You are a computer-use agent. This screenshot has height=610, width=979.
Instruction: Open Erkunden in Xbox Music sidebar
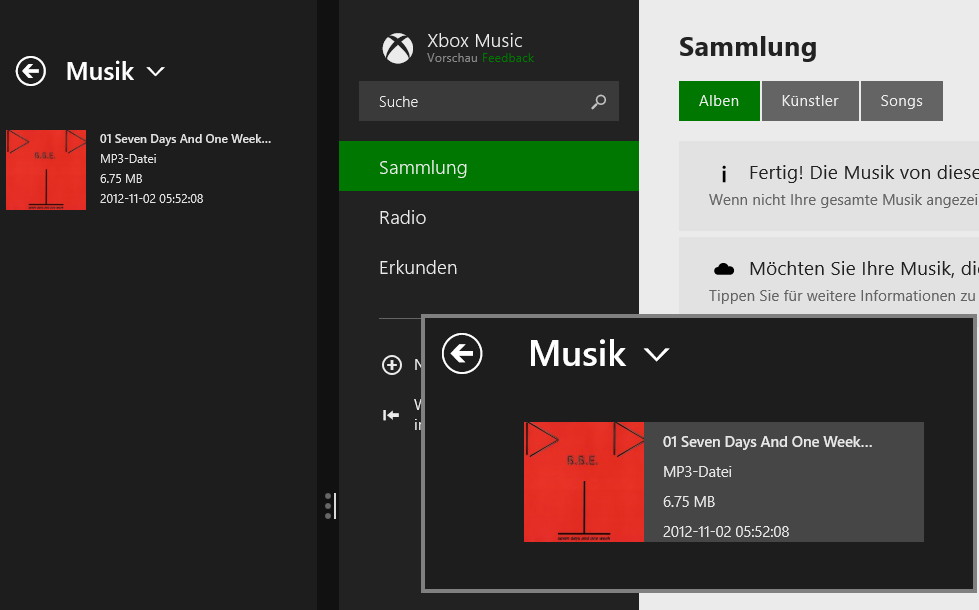point(418,267)
